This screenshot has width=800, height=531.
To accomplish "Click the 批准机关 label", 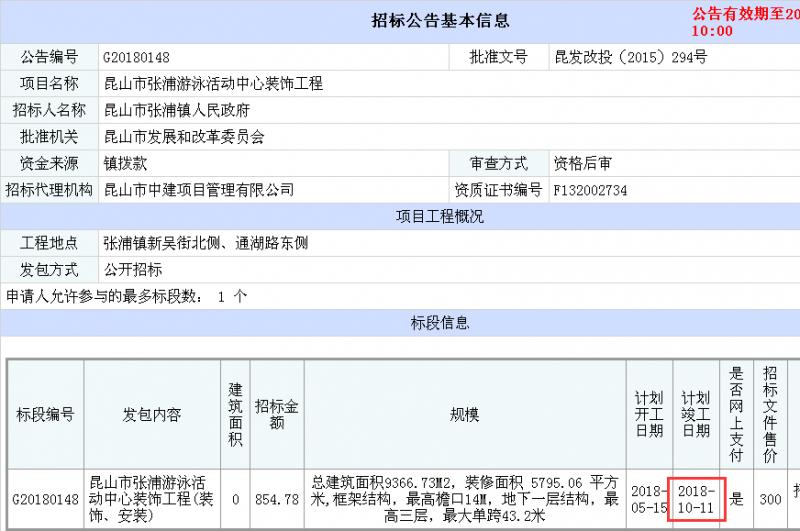I will (x=49, y=136).
